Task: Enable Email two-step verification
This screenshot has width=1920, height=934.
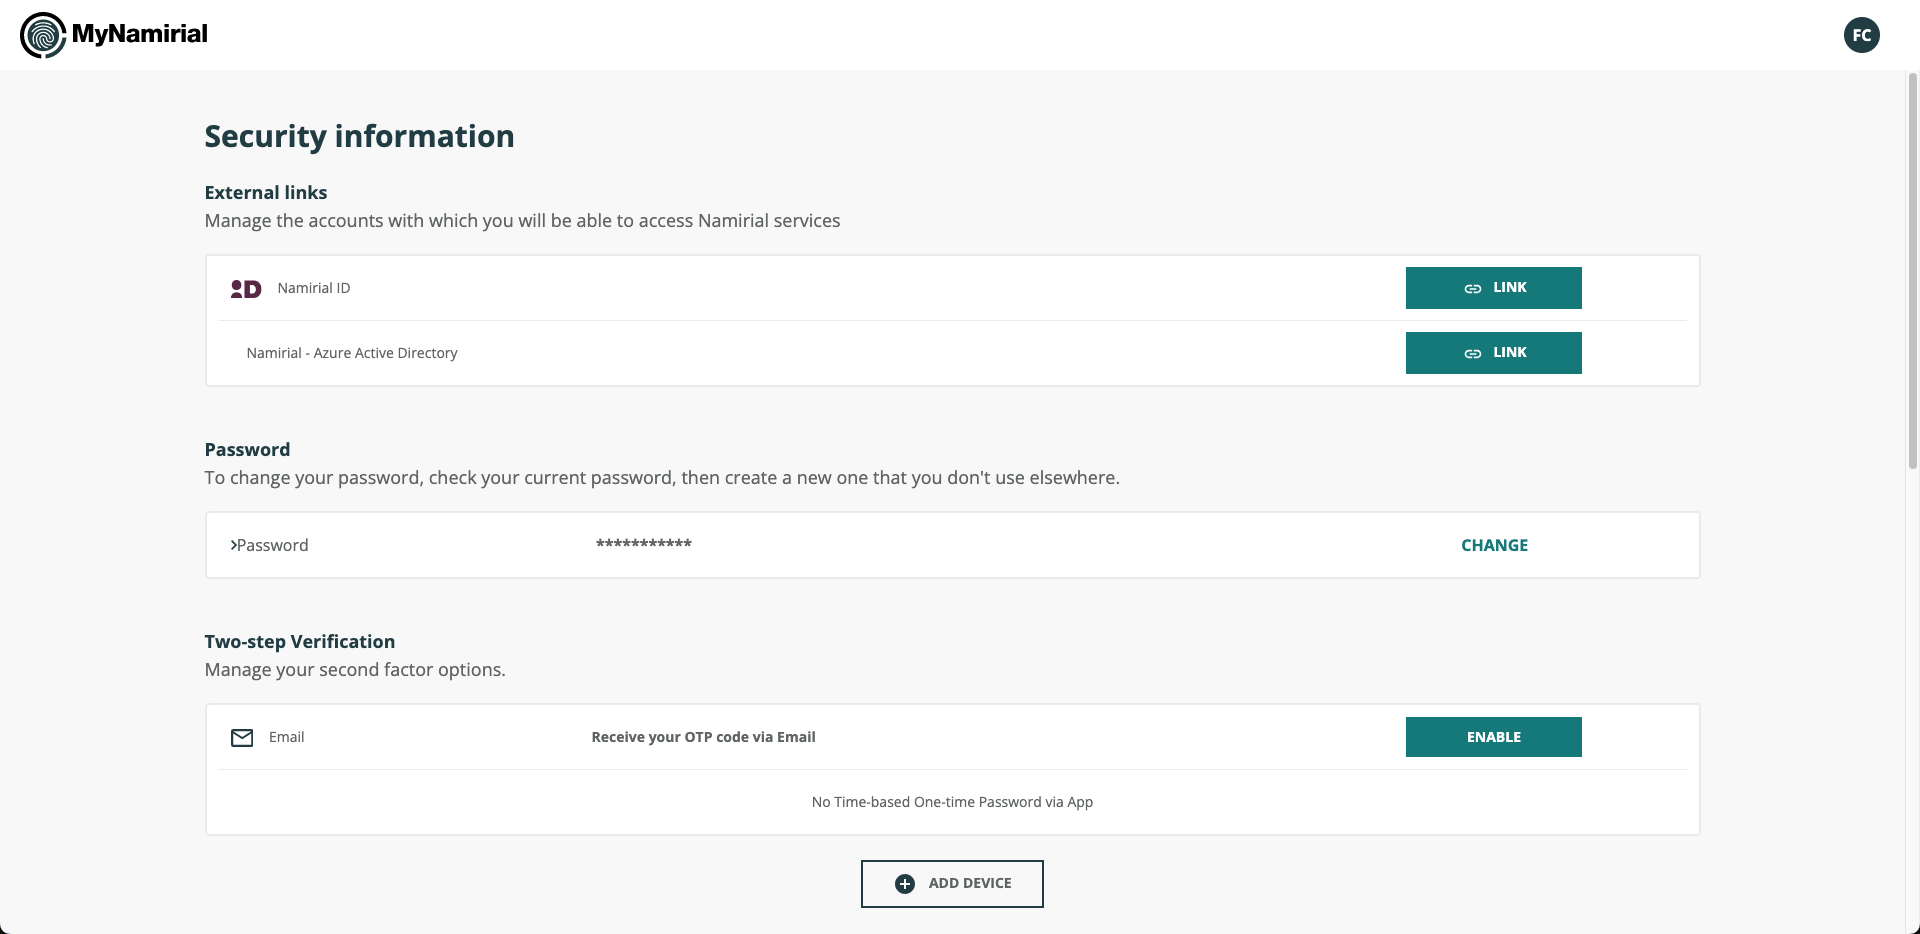Action: click(x=1493, y=737)
